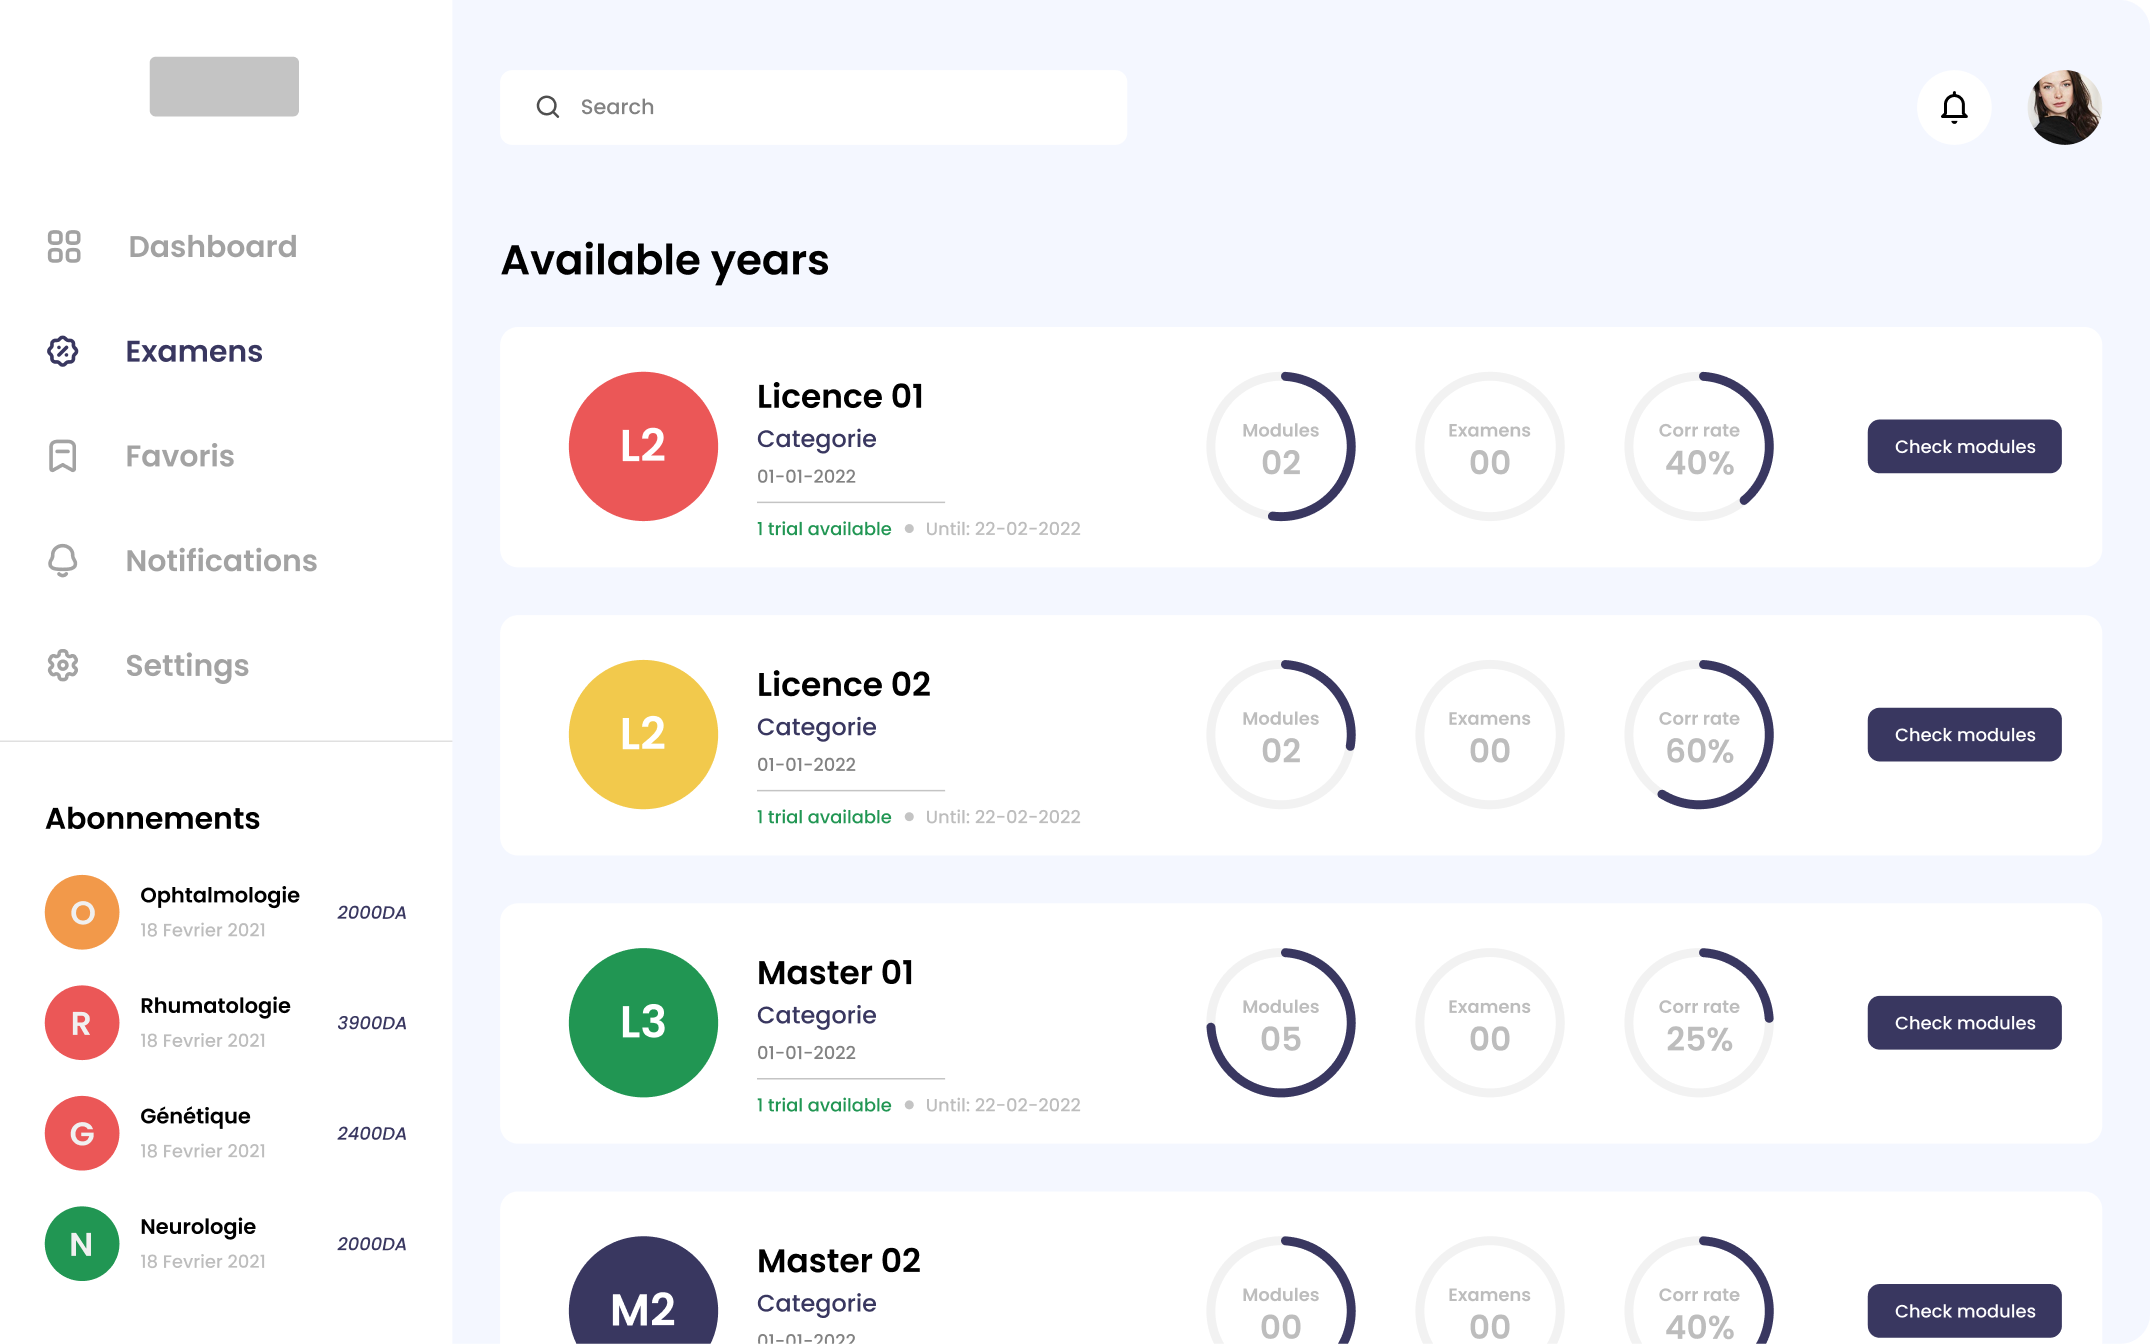Click the Dashboard grid icon
This screenshot has height=1344, width=2150.
[64, 246]
